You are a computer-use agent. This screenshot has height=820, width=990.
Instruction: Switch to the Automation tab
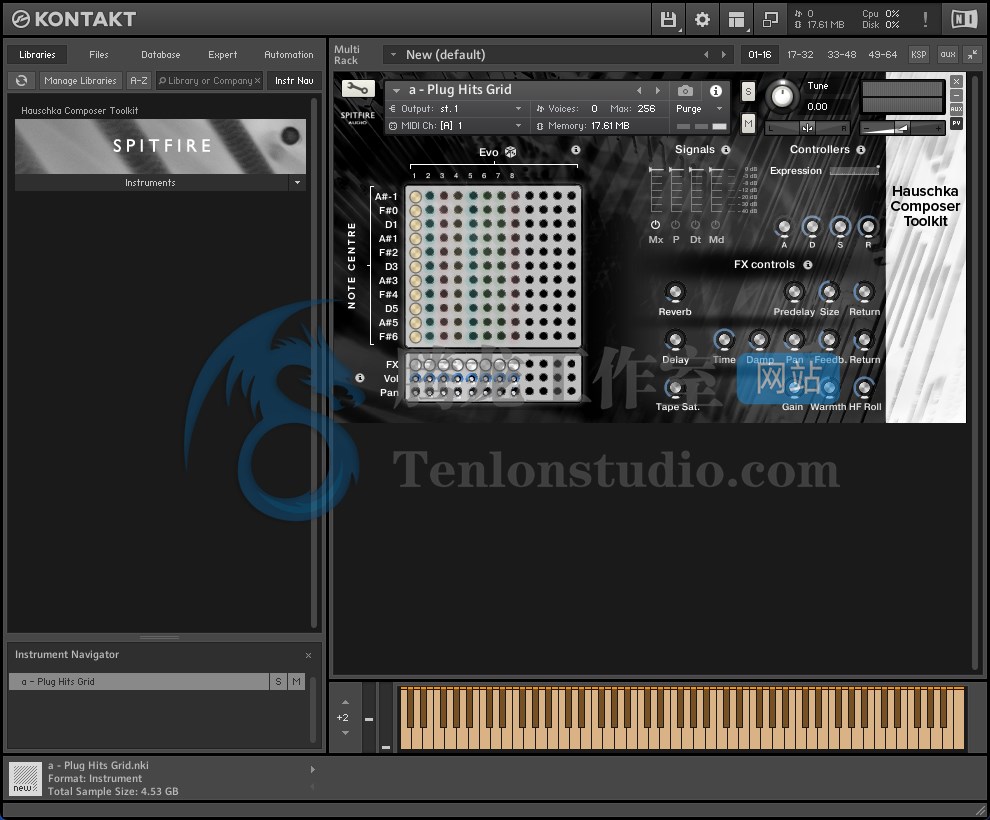[289, 55]
